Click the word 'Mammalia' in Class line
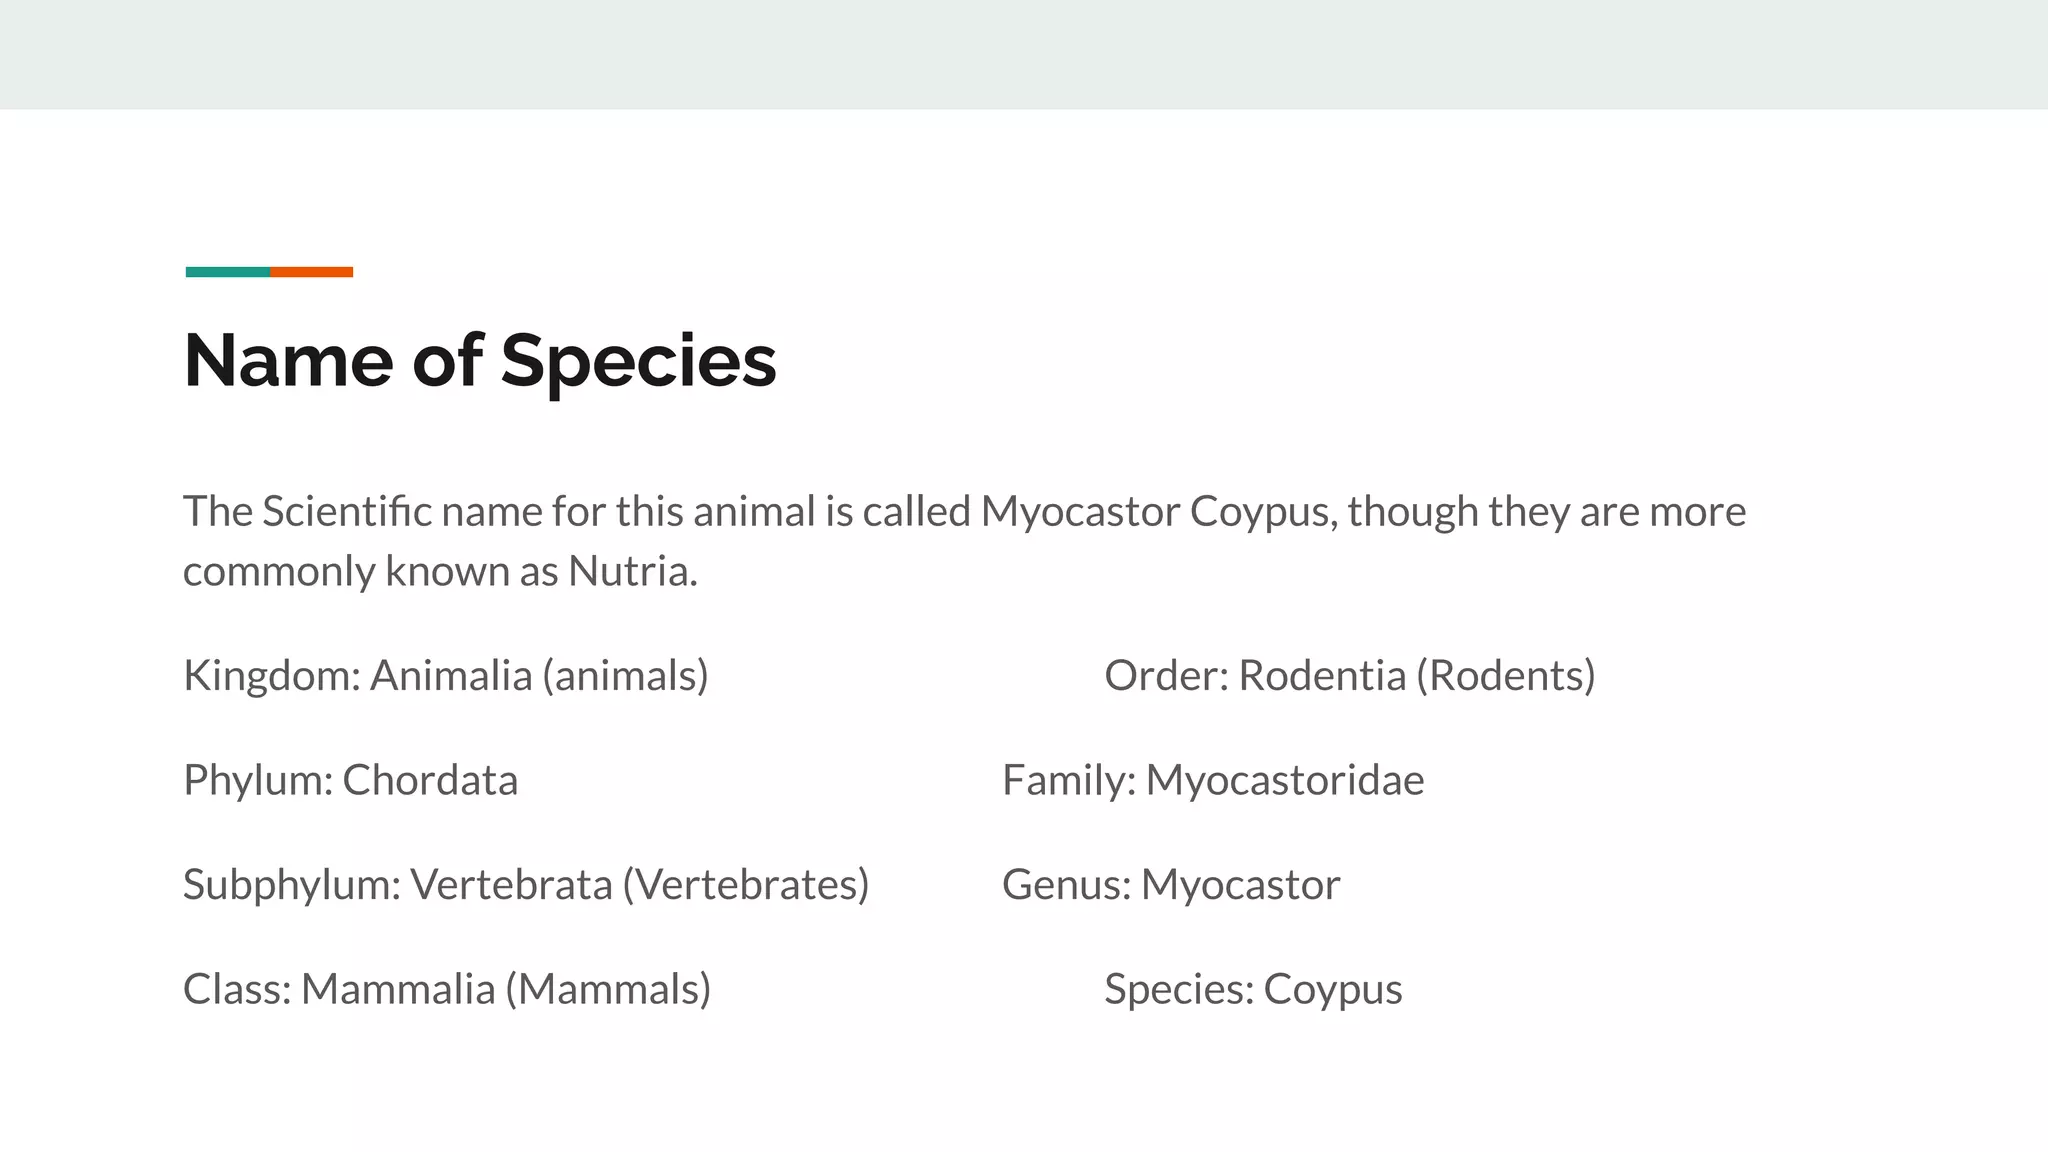The width and height of the screenshot is (2048, 1152). [x=398, y=989]
